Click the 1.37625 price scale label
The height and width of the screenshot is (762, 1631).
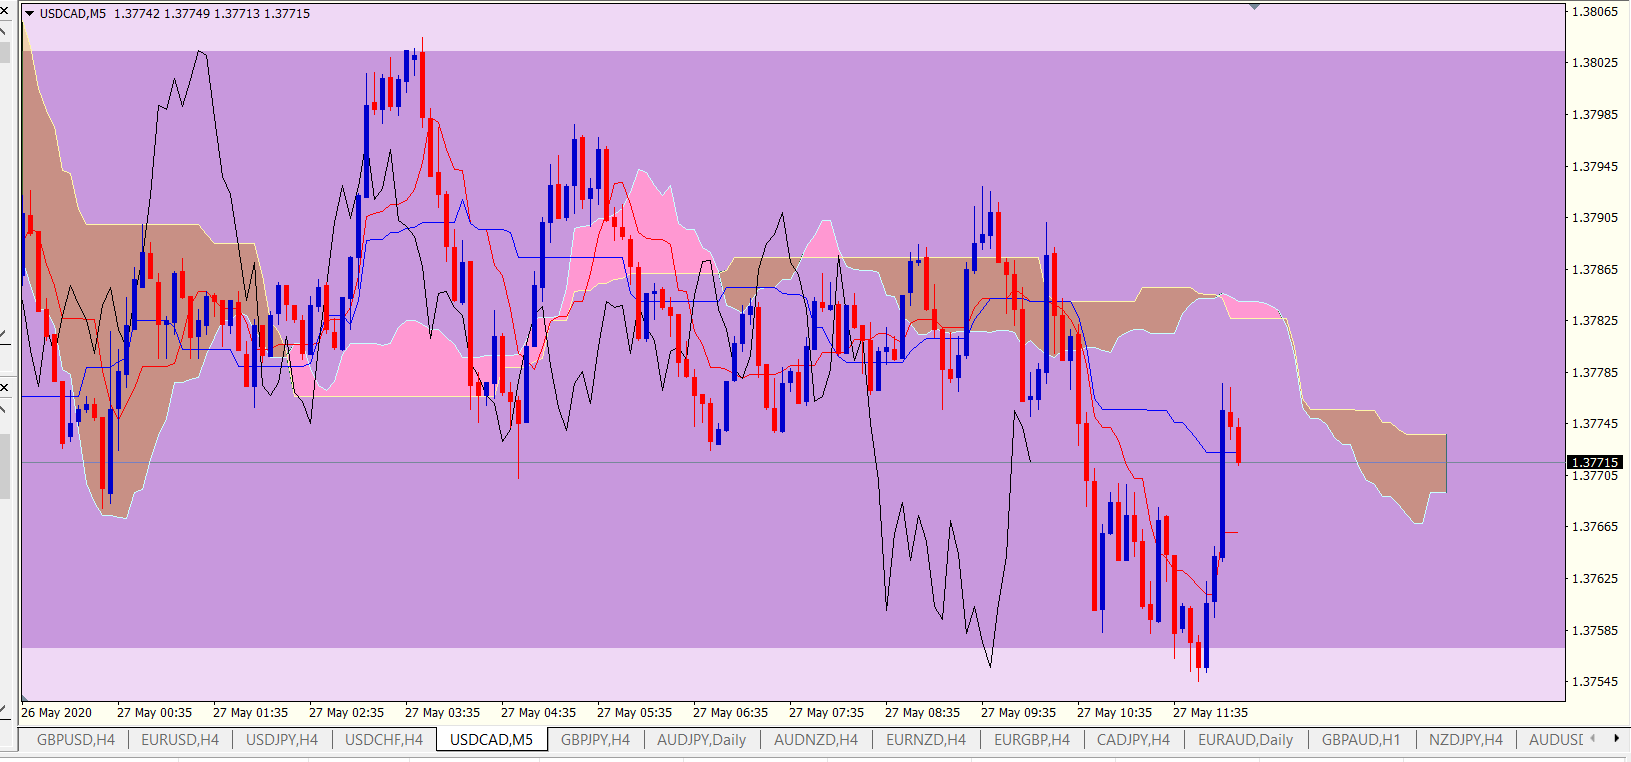click(x=1595, y=579)
